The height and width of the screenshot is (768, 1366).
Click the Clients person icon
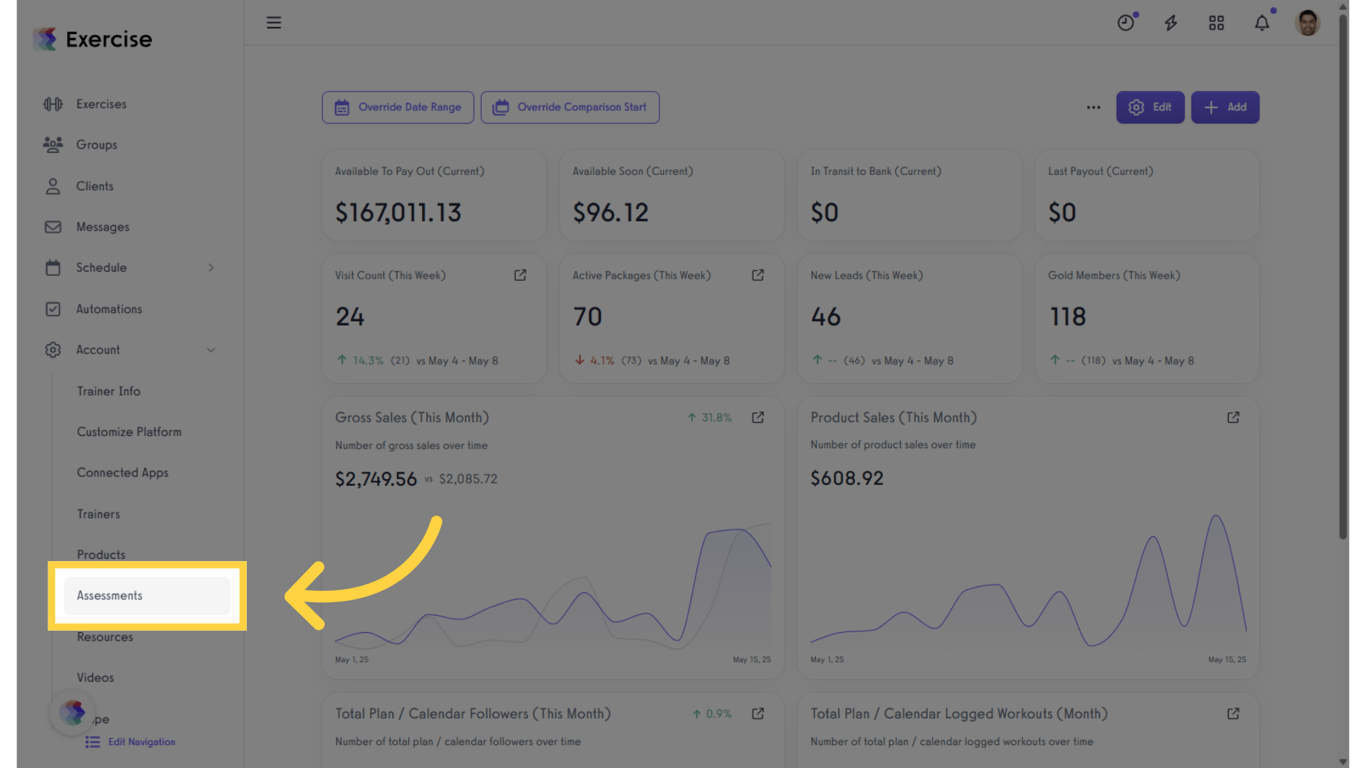point(53,186)
